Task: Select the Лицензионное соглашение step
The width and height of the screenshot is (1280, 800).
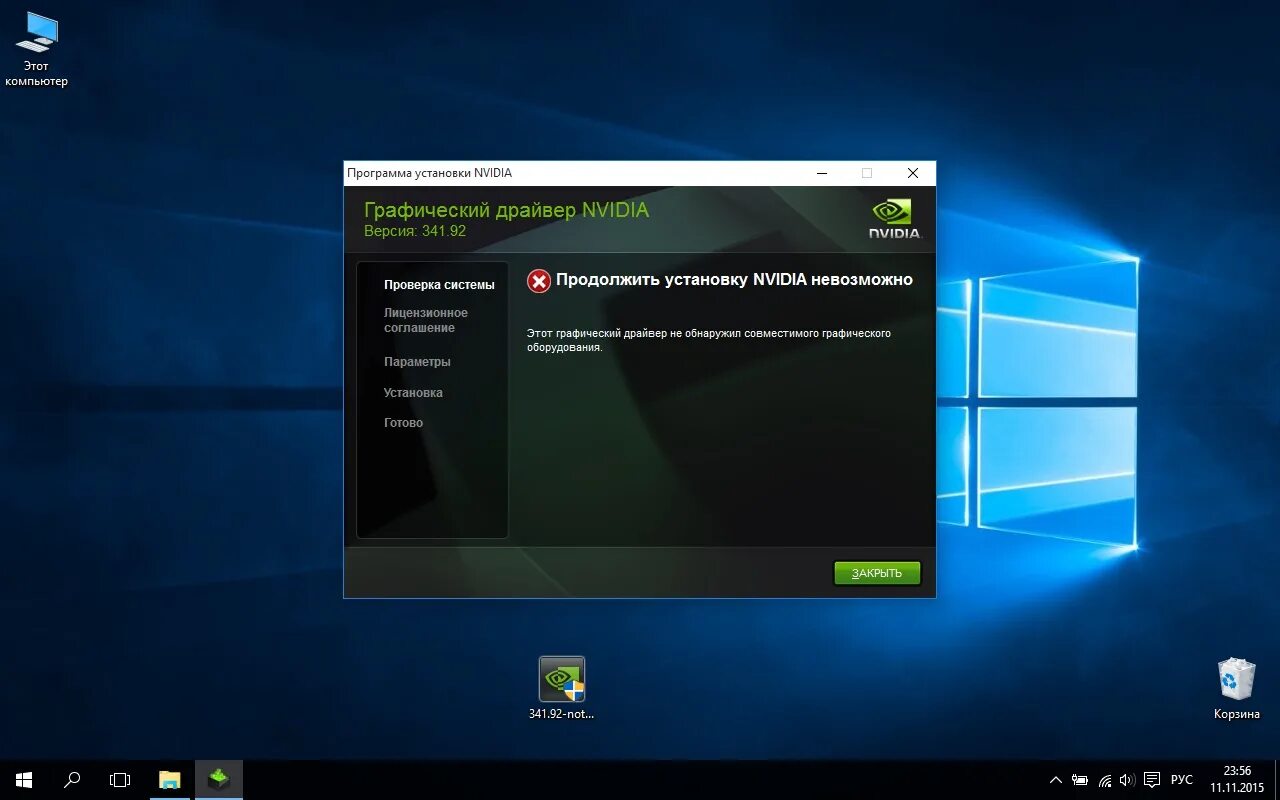Action: click(x=426, y=320)
